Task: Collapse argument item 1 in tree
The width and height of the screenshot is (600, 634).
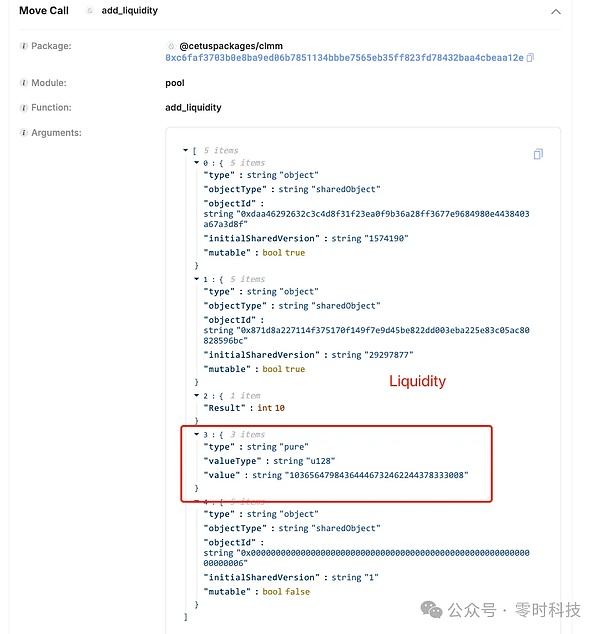Action: coord(197,279)
